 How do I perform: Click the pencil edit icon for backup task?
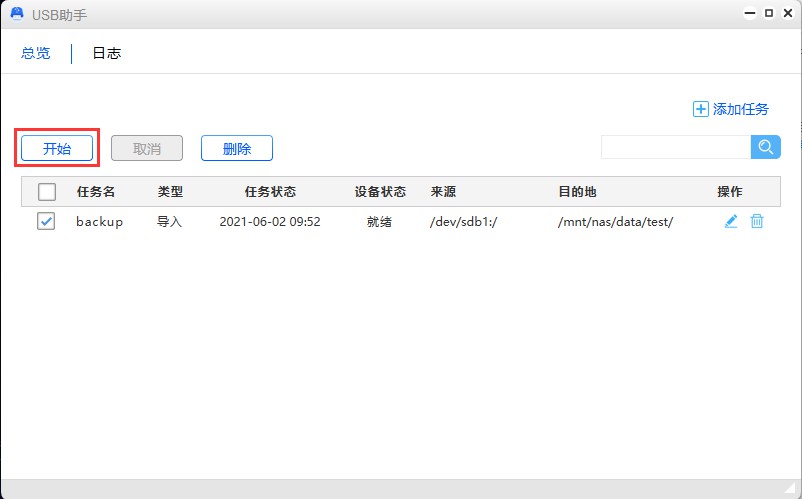pyautogui.click(x=731, y=221)
